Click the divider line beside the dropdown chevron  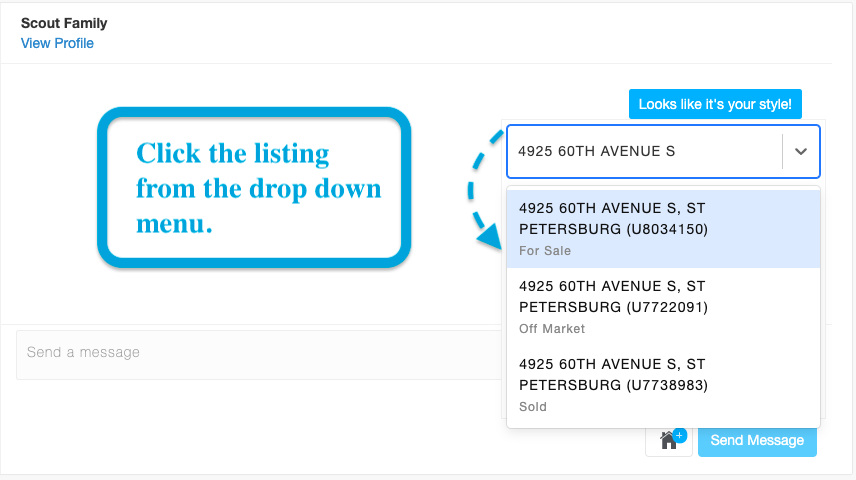[x=782, y=152]
